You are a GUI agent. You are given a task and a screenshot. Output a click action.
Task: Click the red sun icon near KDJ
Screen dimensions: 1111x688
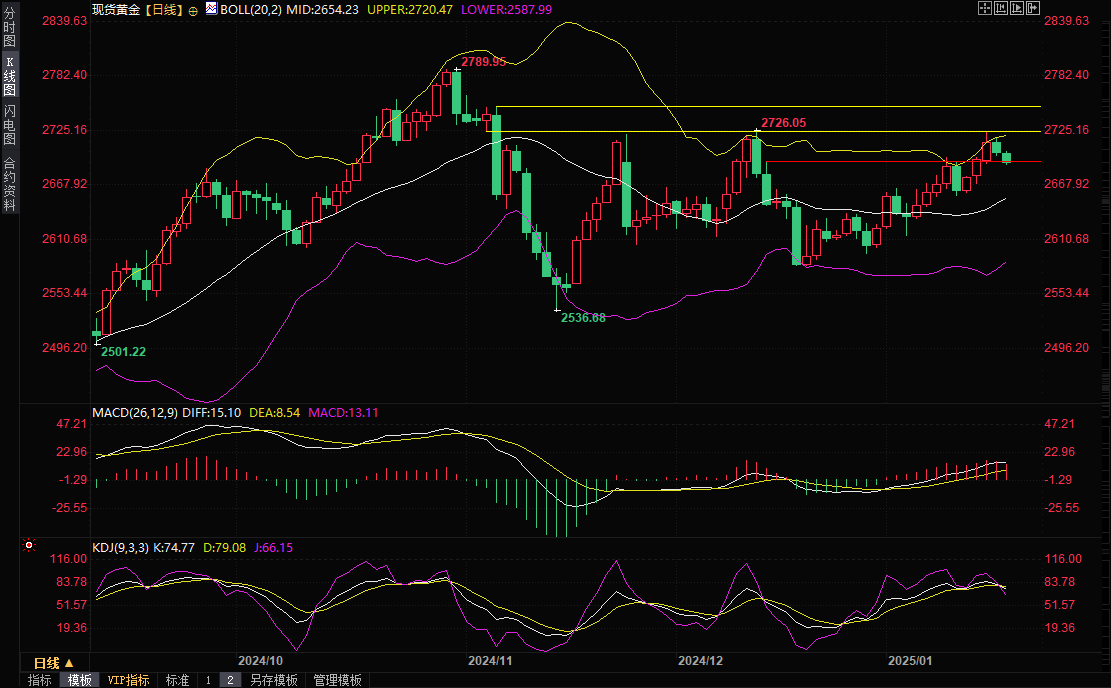pos(28,546)
